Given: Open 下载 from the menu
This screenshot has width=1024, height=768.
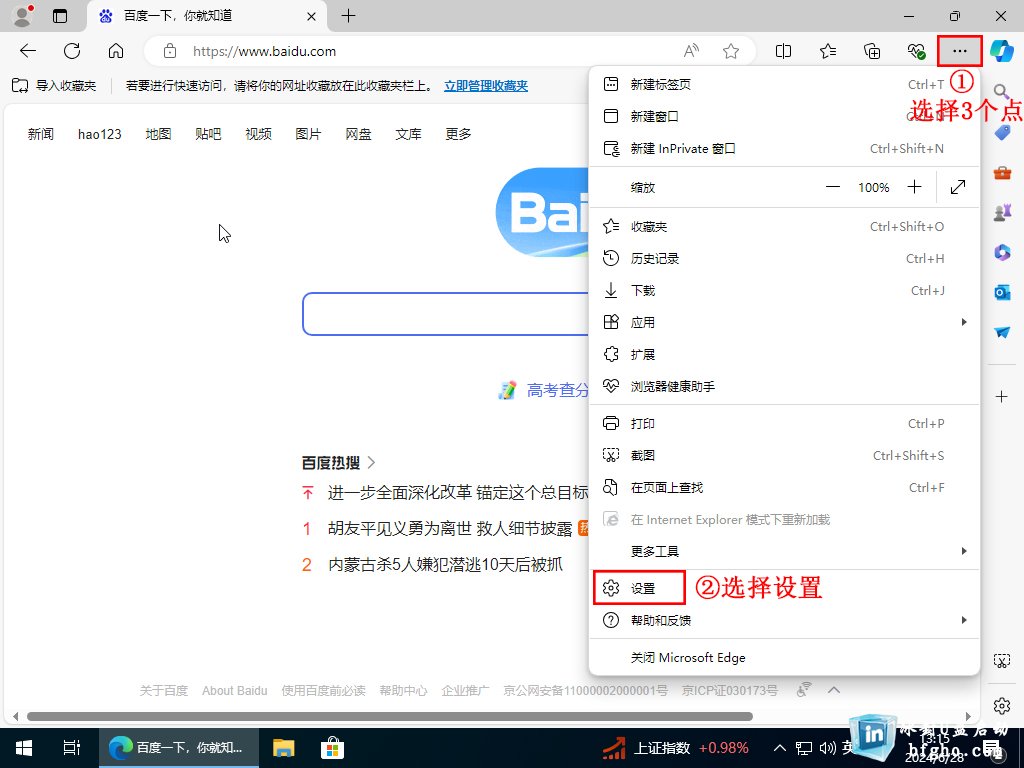Looking at the screenshot, I should click(784, 291).
